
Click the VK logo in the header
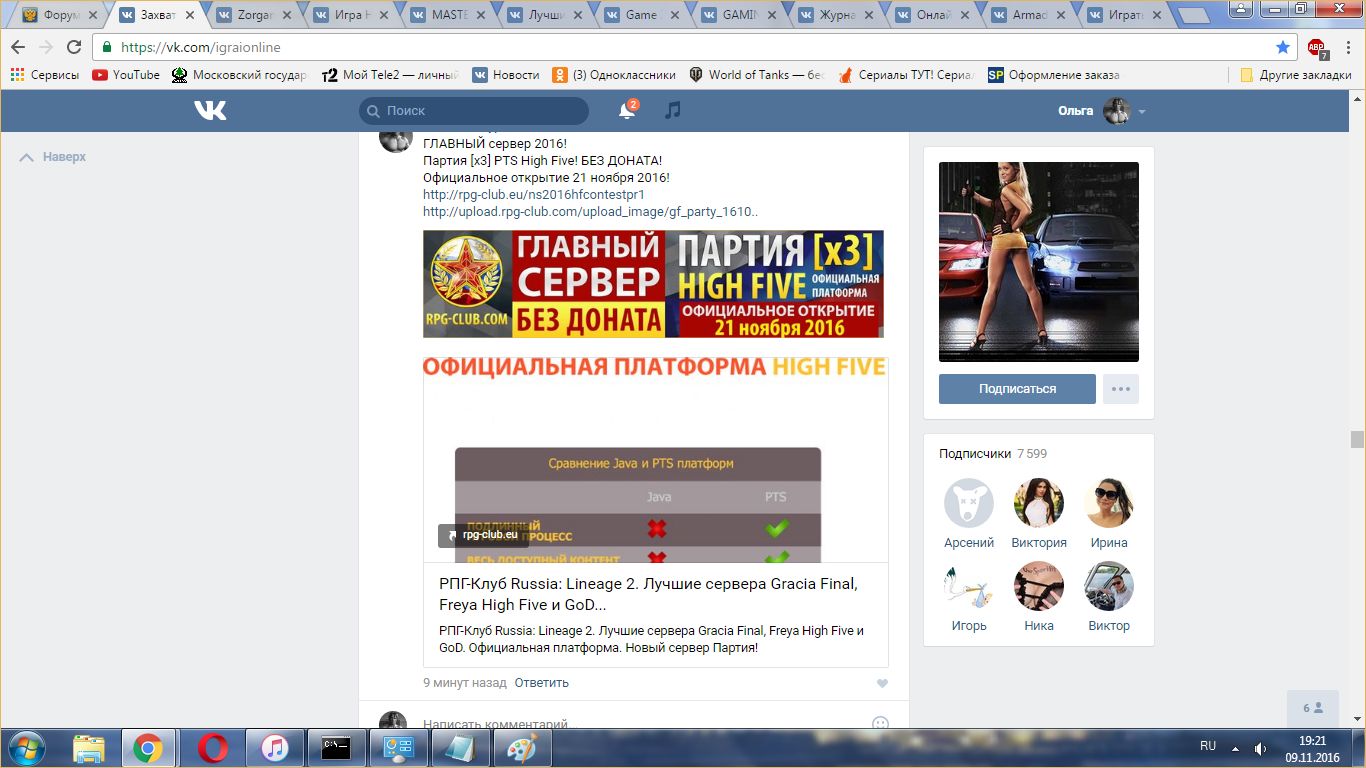[210, 110]
